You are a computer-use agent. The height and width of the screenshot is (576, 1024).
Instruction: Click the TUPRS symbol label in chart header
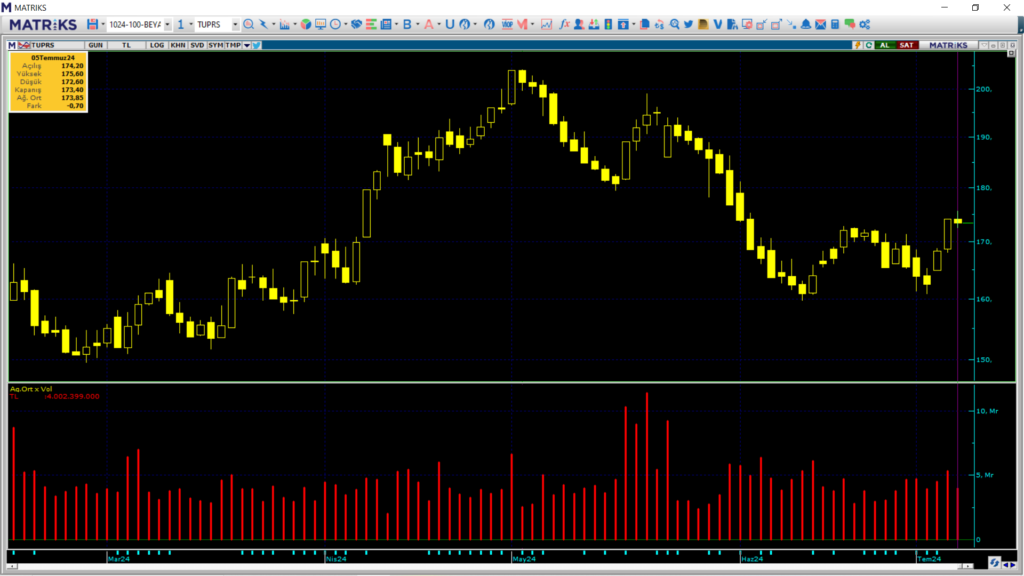pyautogui.click(x=43, y=45)
